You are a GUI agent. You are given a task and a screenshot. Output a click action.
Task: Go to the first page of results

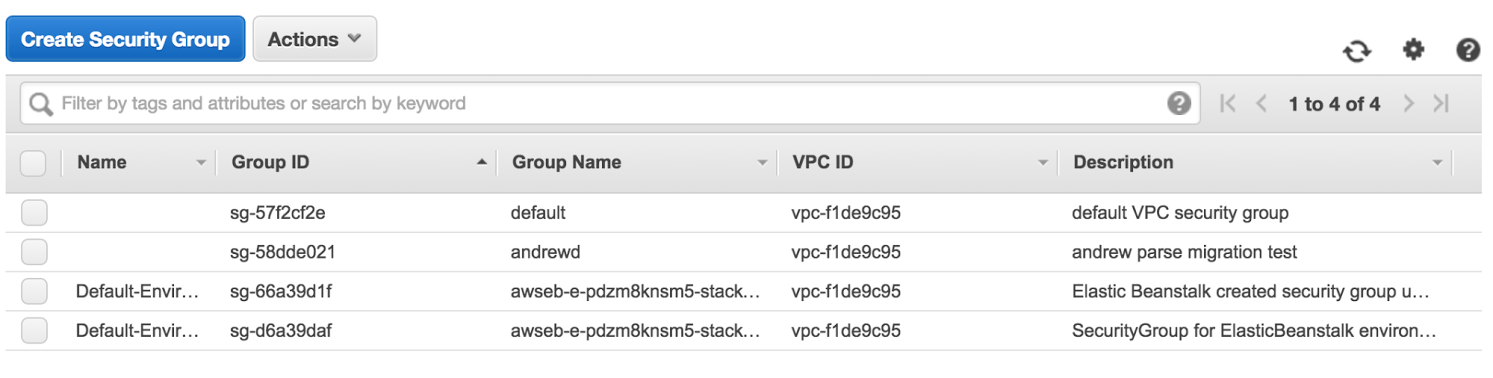pos(1229,103)
